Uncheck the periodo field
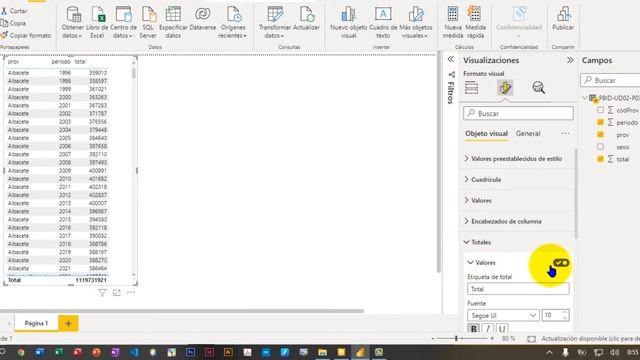 point(600,122)
